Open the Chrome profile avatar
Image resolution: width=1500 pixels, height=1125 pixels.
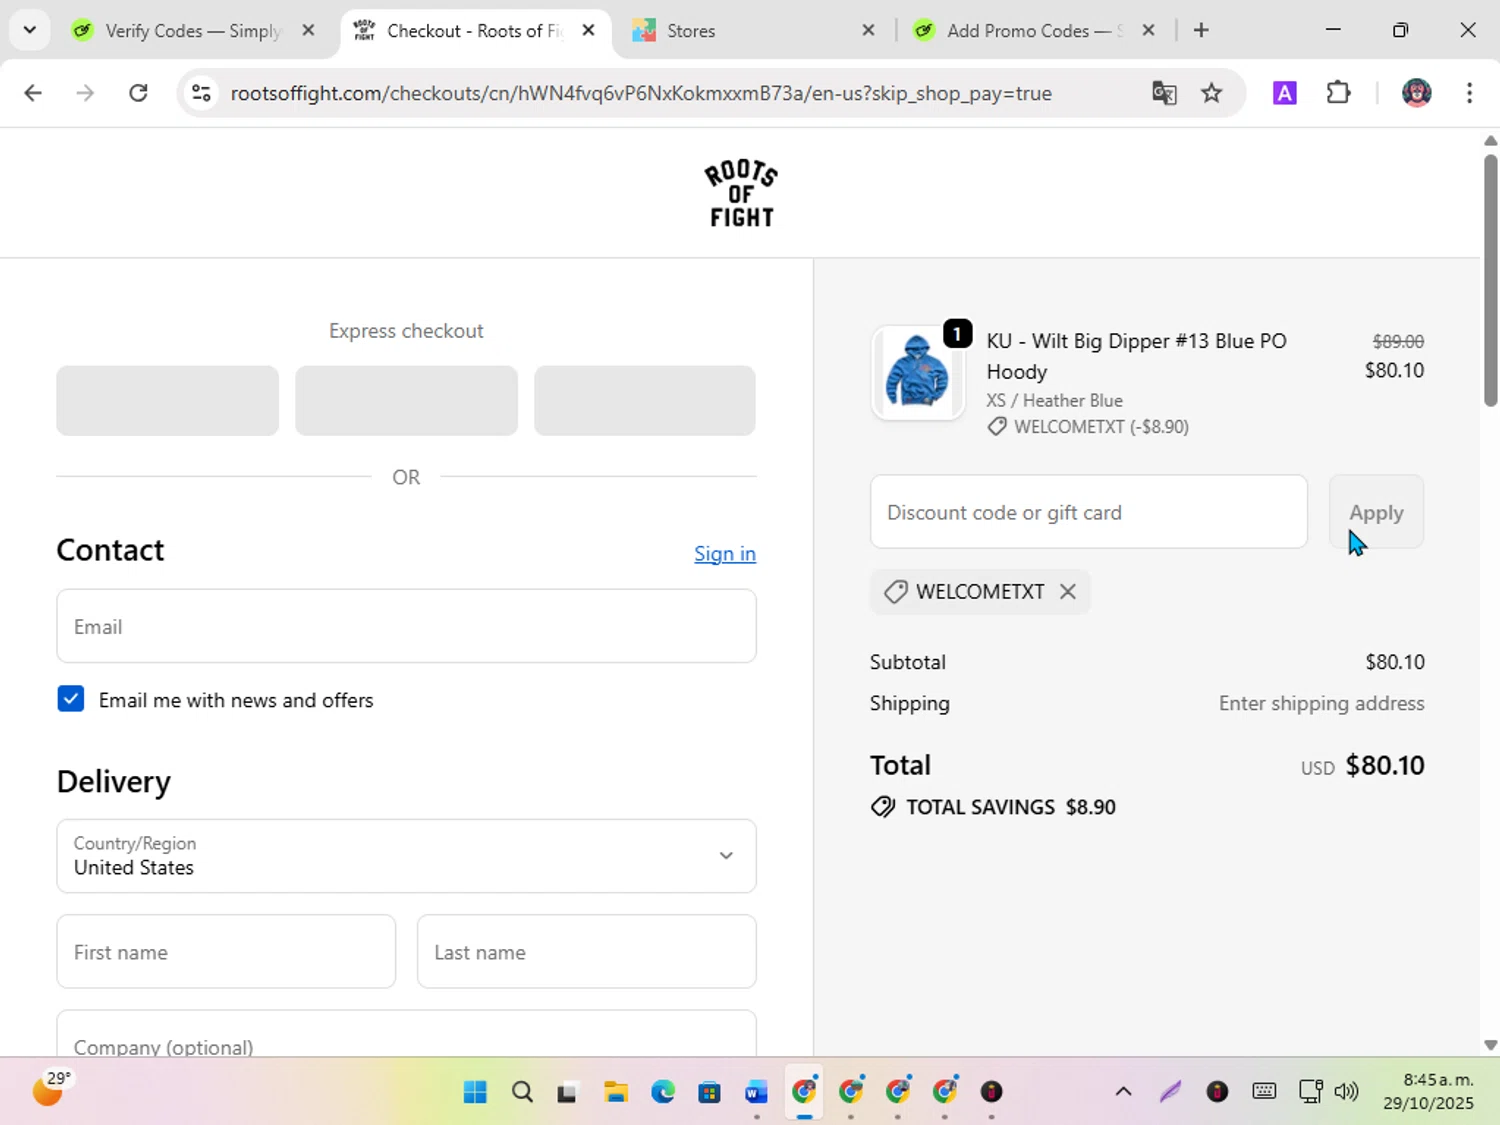point(1416,93)
